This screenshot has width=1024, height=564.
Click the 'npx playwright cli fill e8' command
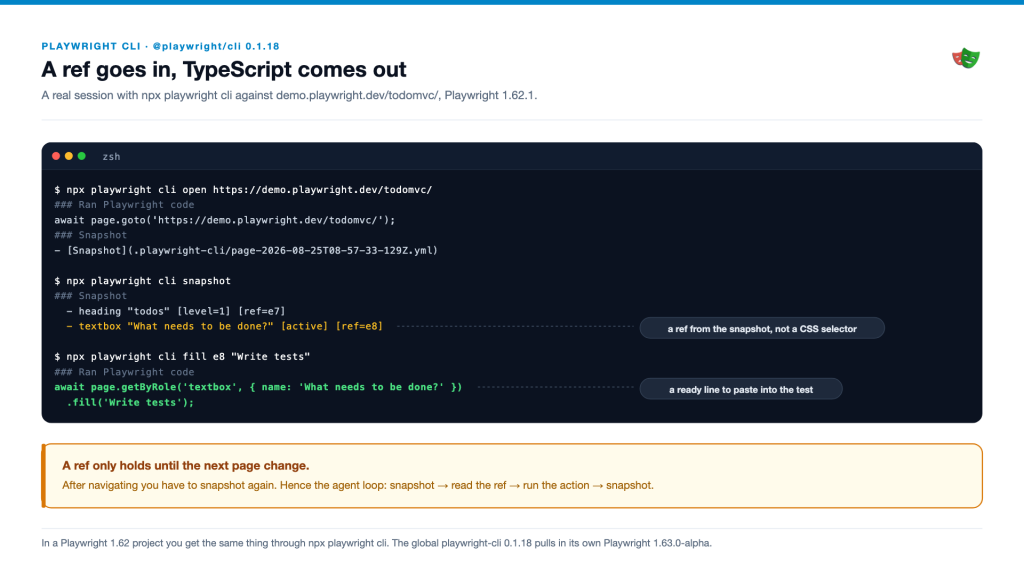coord(182,357)
